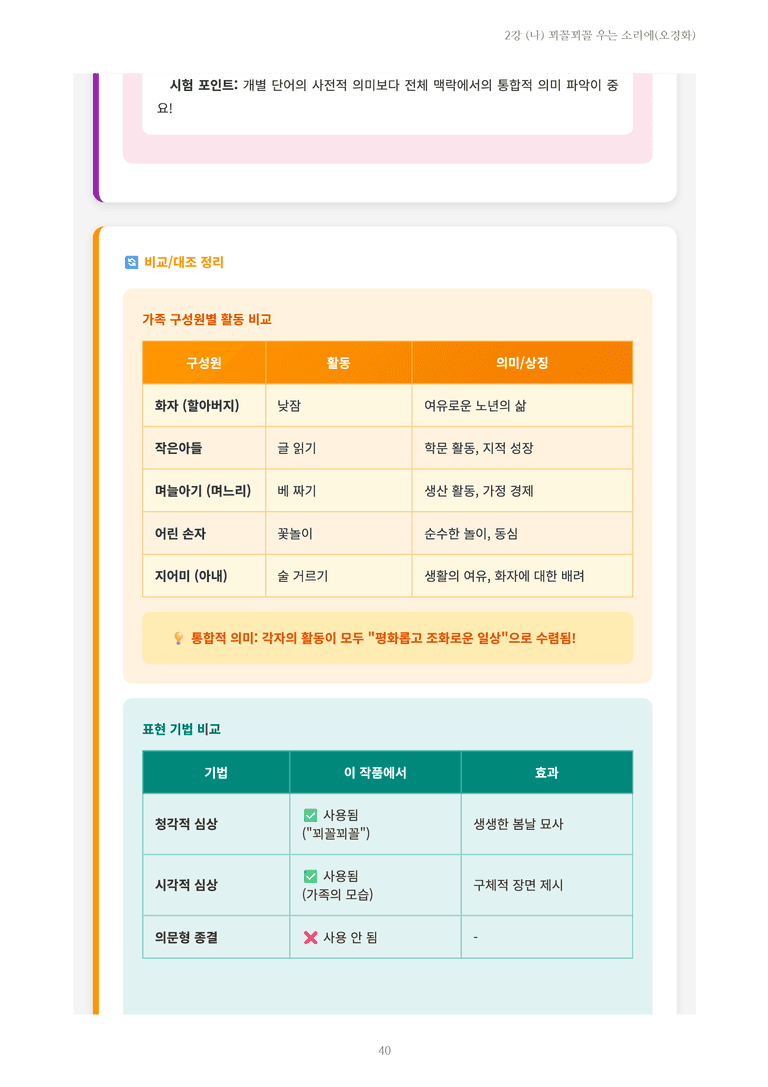
Task: Select the 낮잠 cell
Action: [x=338, y=406]
